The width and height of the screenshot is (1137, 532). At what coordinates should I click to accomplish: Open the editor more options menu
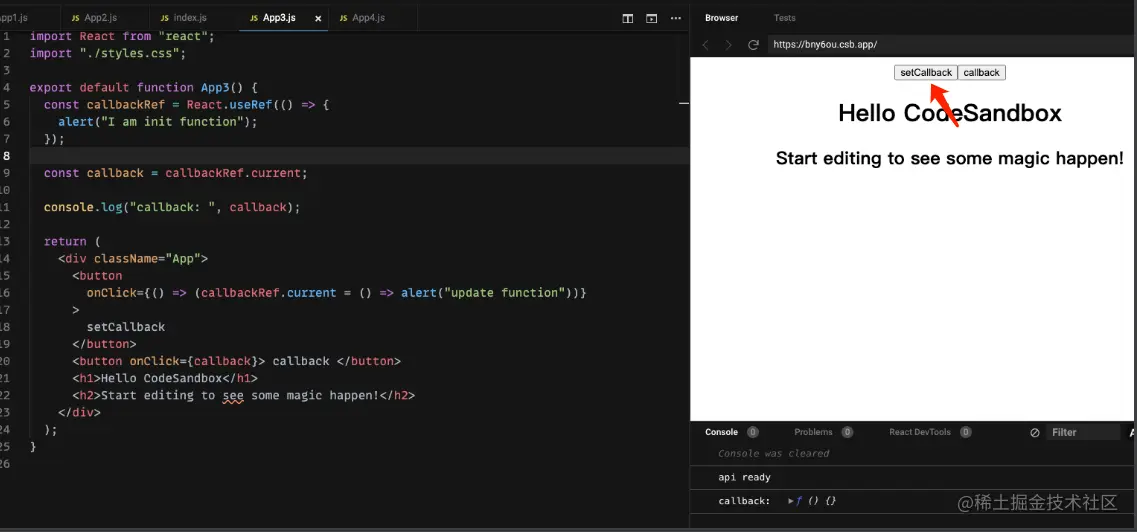point(675,18)
